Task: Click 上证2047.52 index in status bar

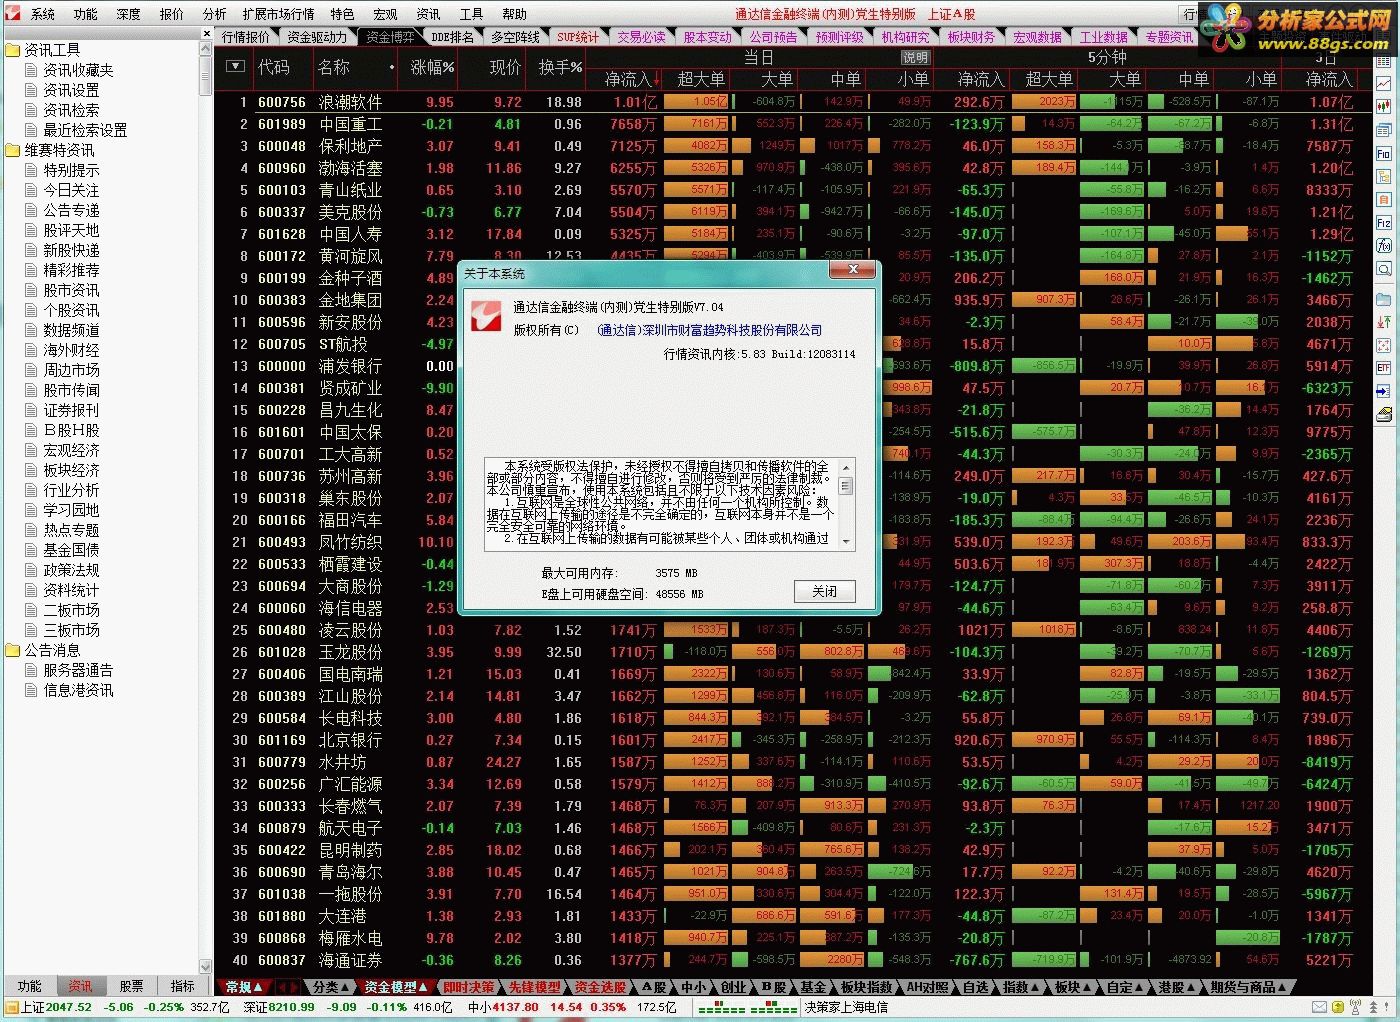Action: tap(56, 1007)
